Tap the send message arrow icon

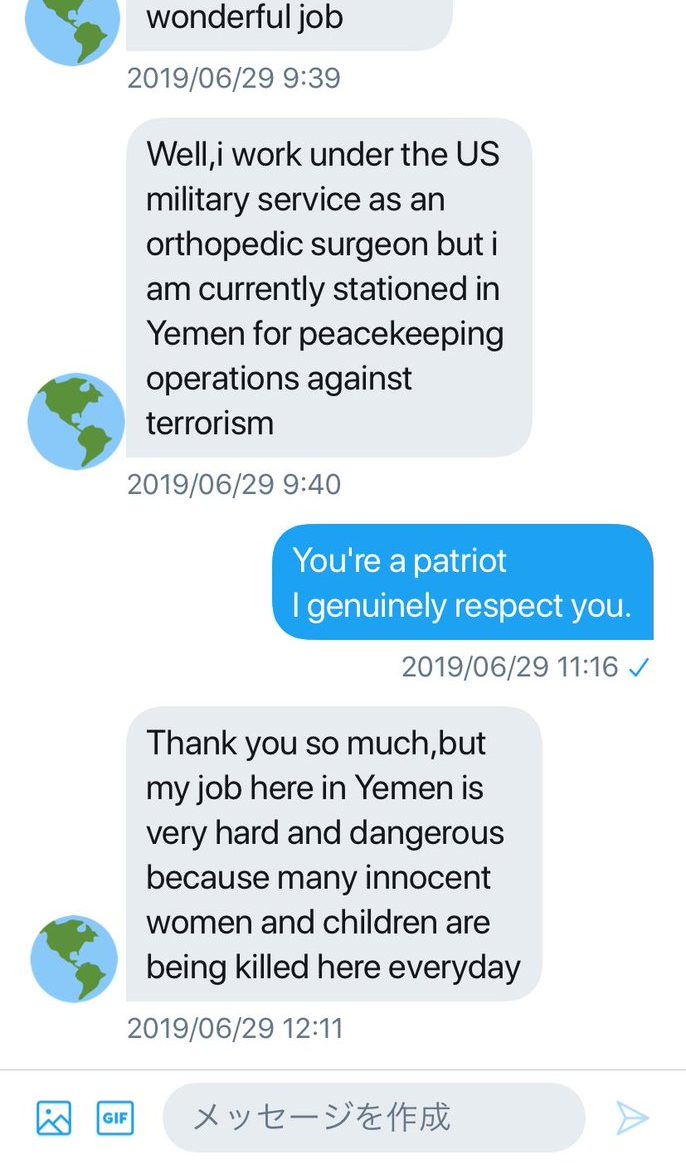point(632,1117)
